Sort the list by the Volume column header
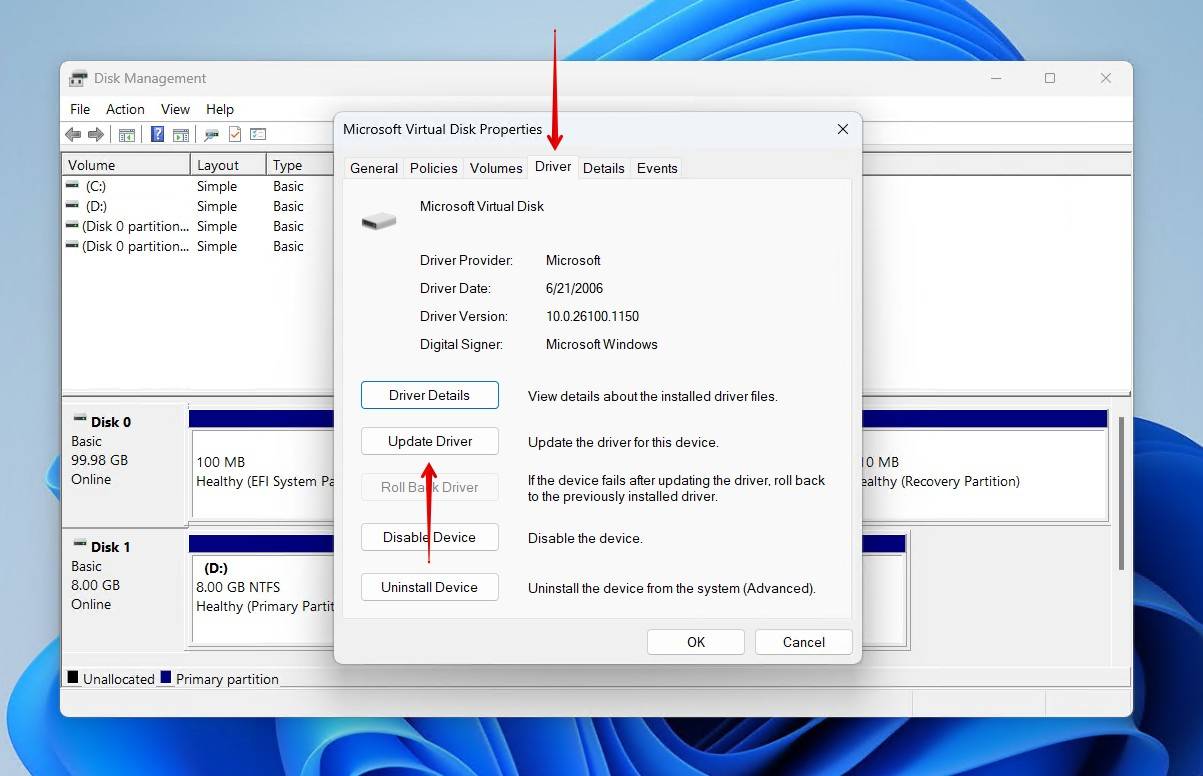This screenshot has height=776, width=1203. click(x=126, y=165)
